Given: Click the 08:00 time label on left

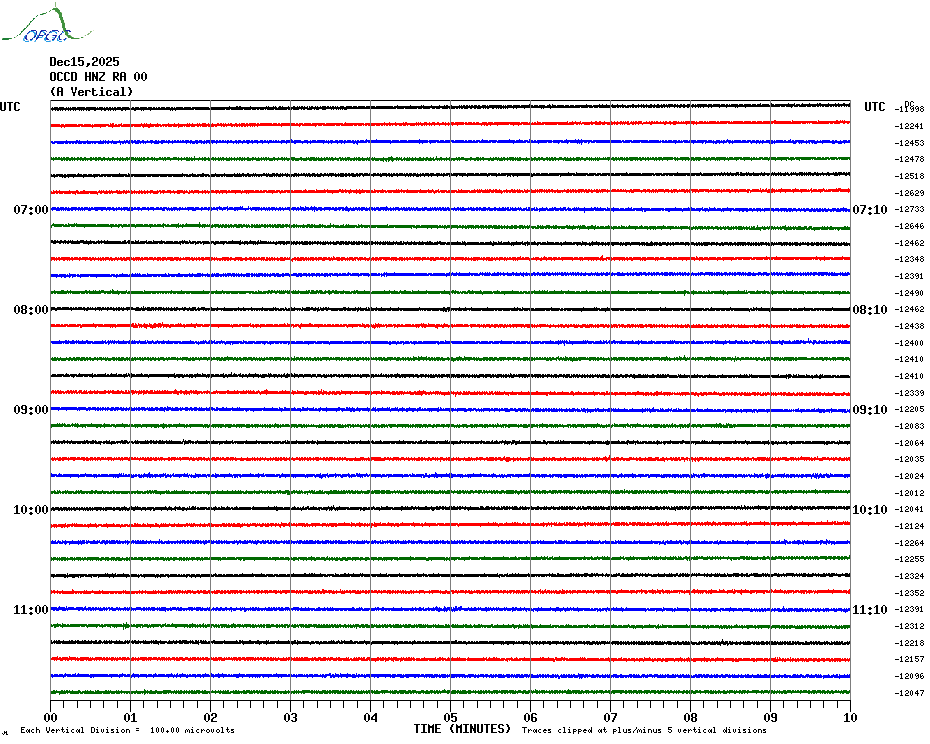Looking at the screenshot, I should click(x=30, y=310).
